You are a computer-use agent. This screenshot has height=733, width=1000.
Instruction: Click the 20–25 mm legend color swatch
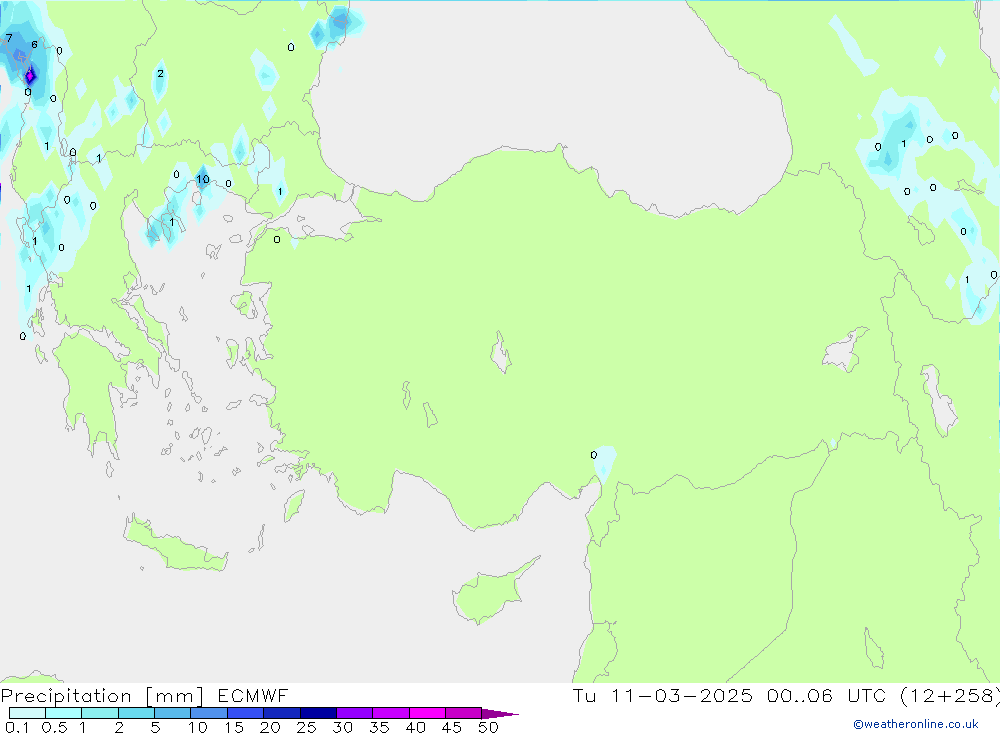point(282,713)
